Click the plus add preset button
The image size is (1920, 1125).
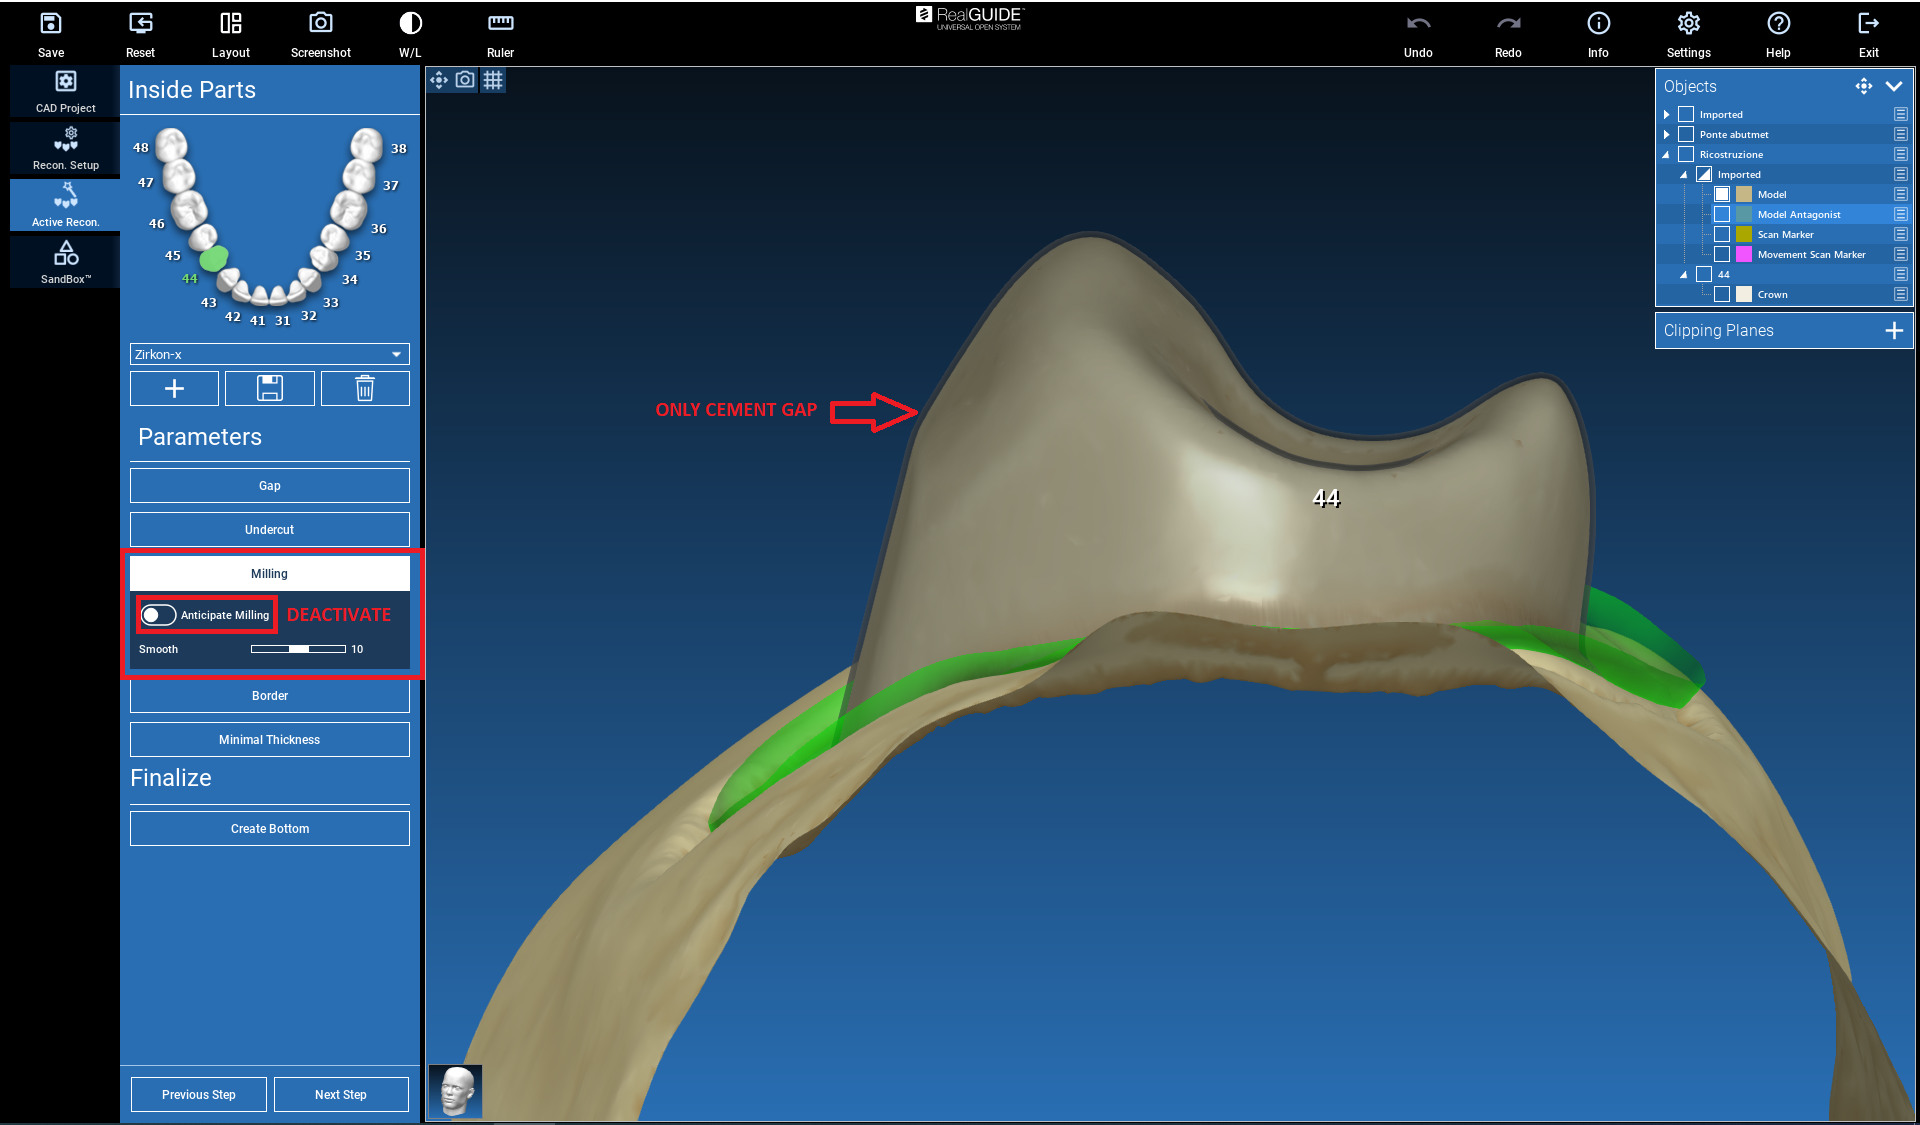174,388
